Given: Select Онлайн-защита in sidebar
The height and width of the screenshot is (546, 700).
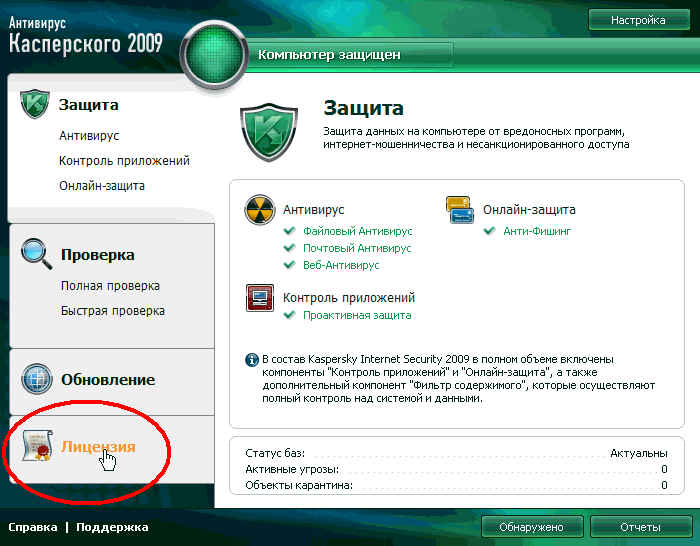Looking at the screenshot, I should [x=102, y=186].
